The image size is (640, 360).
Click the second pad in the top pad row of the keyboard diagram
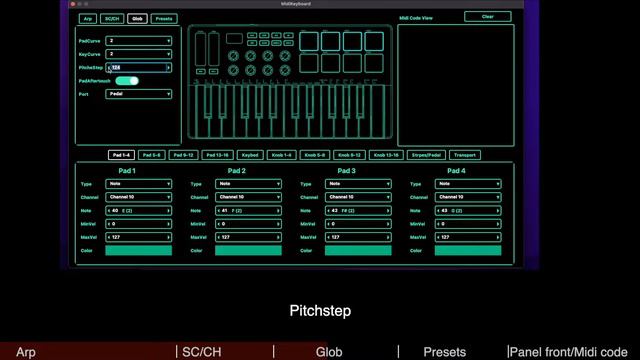pos(330,41)
